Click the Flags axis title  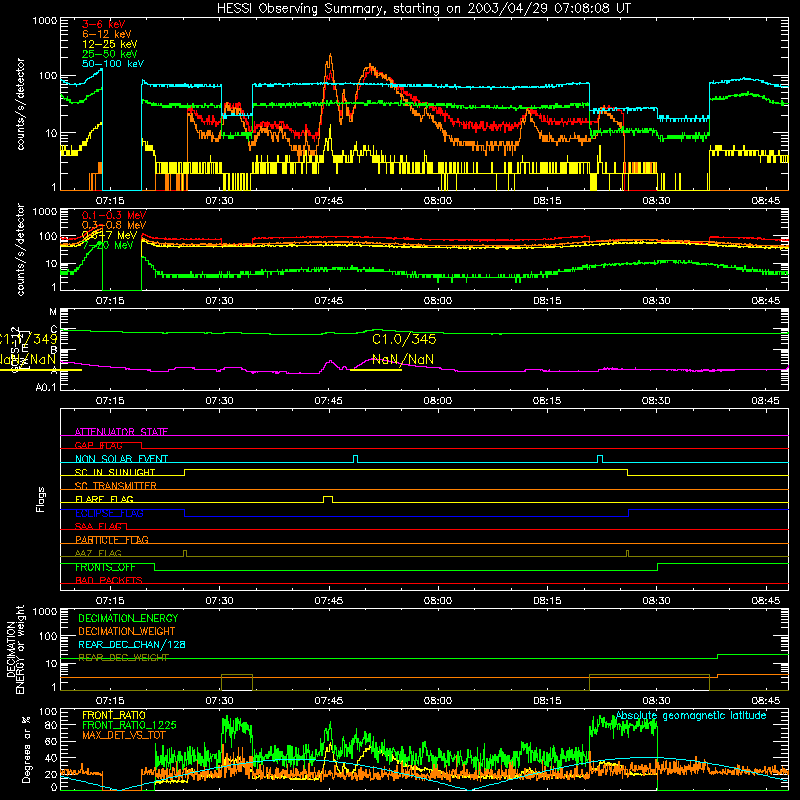tap(41, 499)
